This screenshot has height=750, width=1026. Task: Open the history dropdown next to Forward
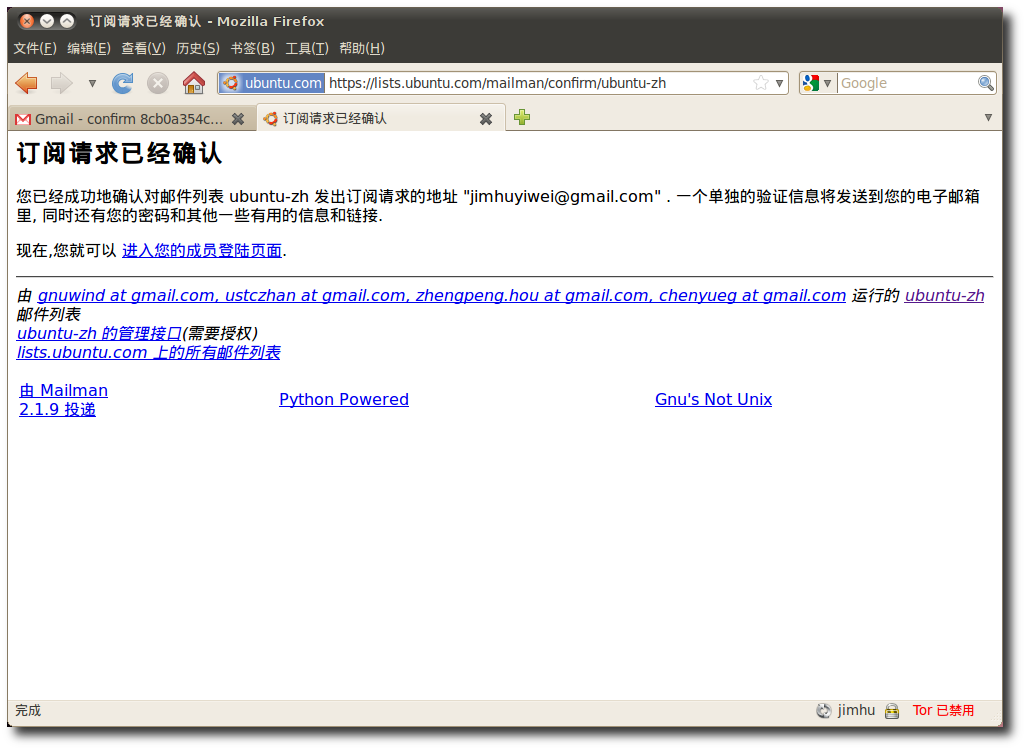click(x=92, y=83)
